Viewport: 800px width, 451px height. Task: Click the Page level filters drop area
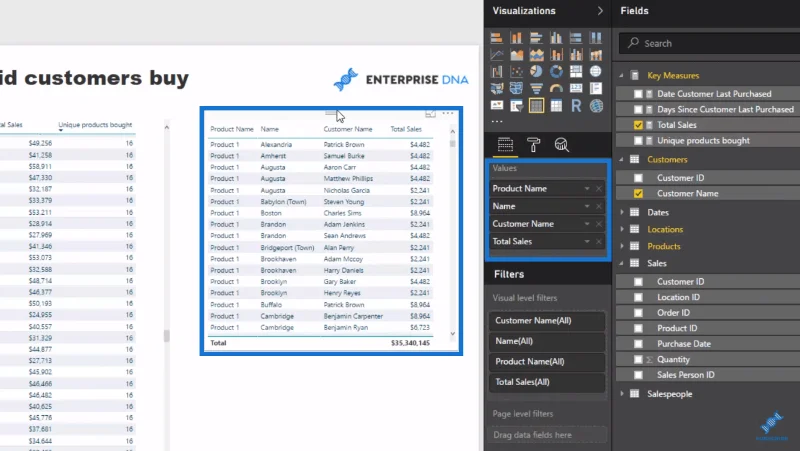tap(547, 435)
